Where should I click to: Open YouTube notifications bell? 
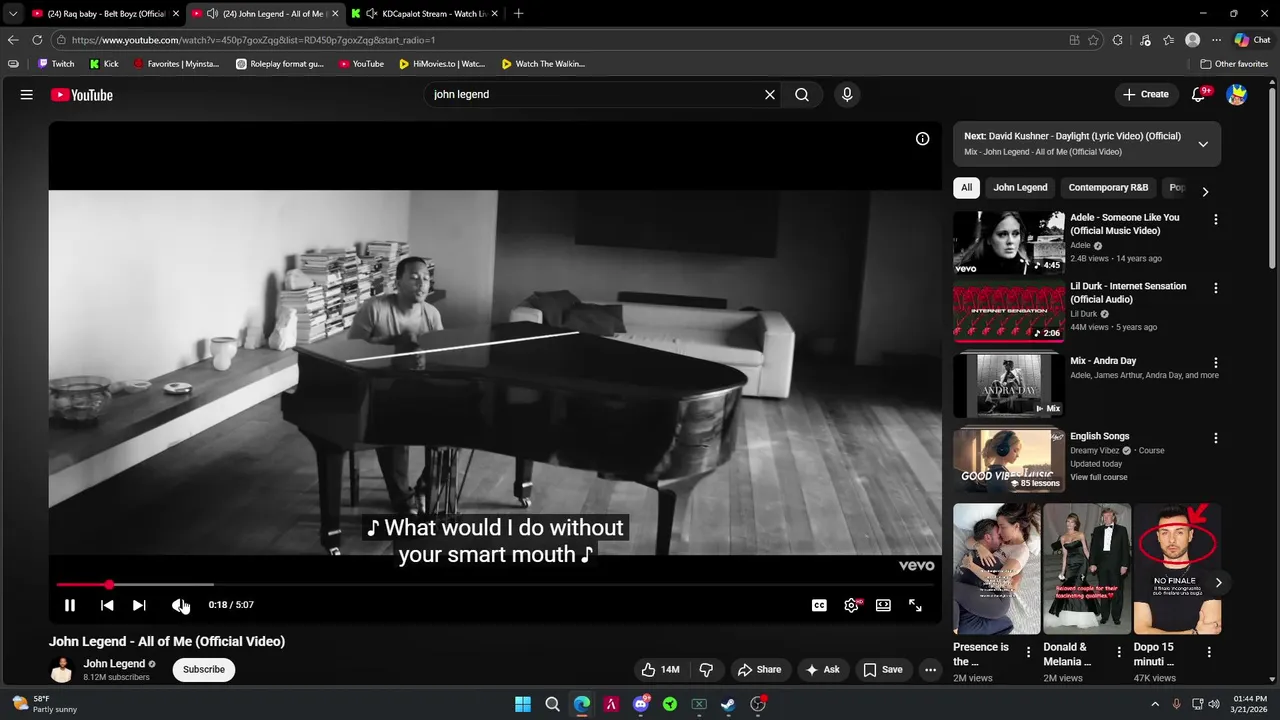click(1199, 95)
